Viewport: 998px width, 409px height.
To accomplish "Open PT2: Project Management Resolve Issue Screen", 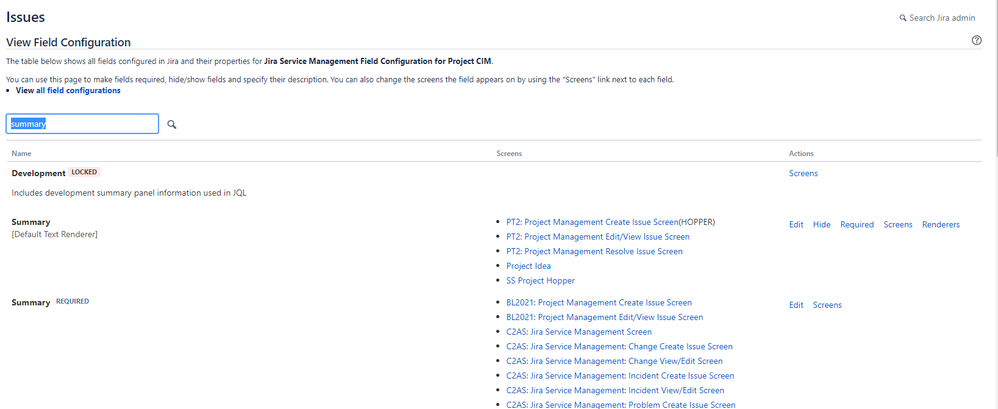I will (x=594, y=251).
